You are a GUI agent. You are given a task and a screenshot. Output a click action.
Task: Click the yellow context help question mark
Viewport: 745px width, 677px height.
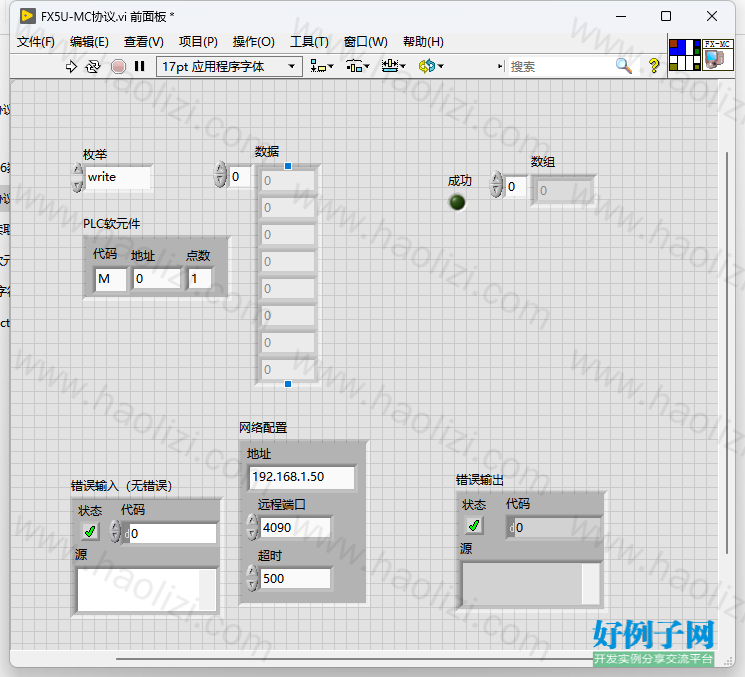point(654,66)
